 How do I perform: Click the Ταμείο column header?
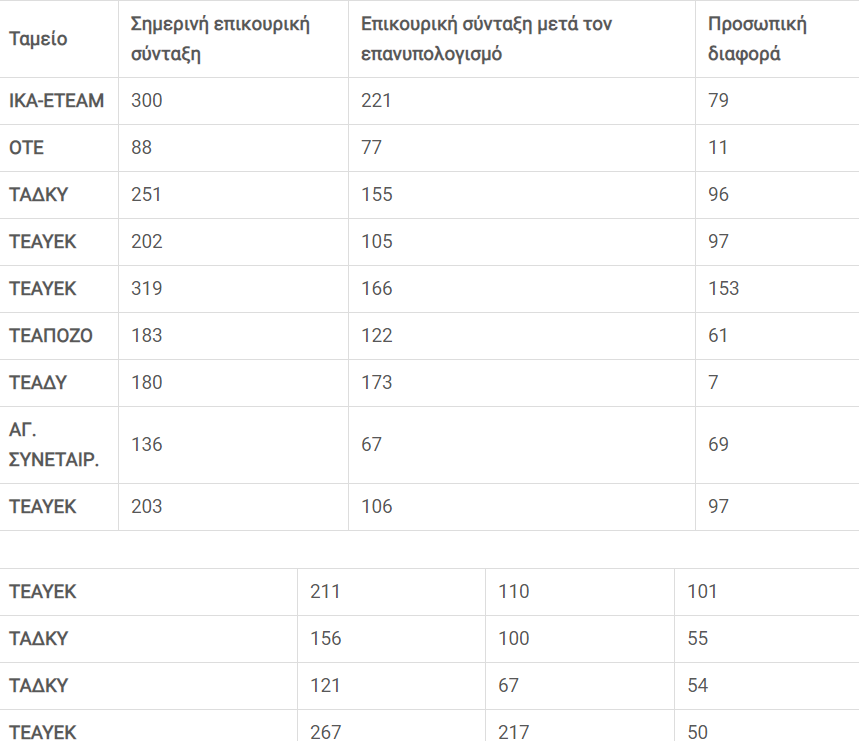pos(39,39)
